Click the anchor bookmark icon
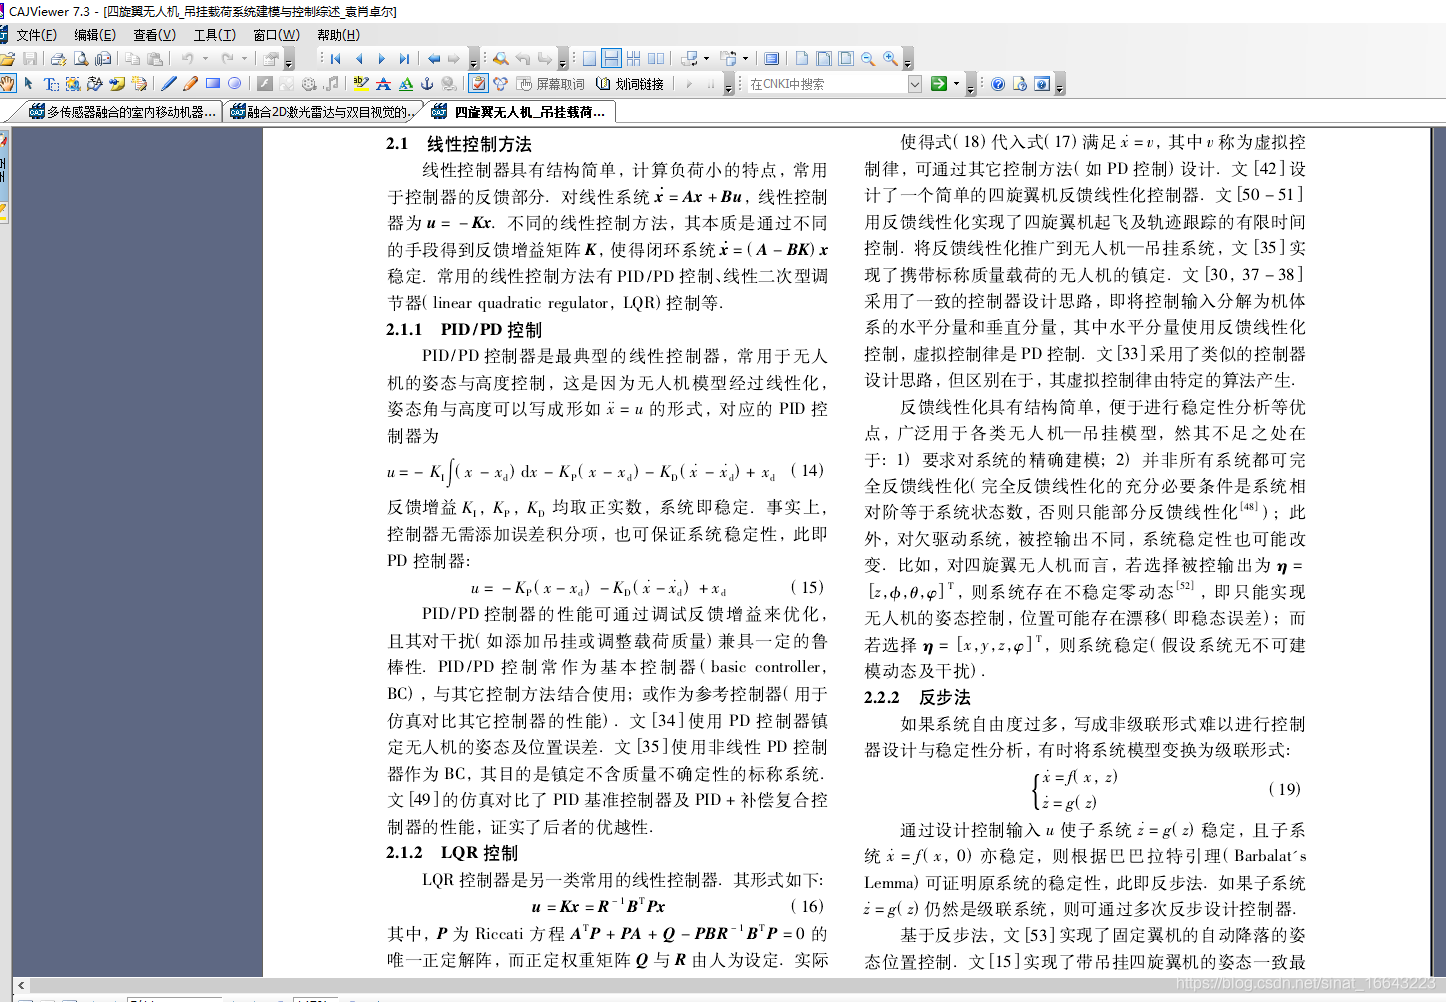 (x=427, y=84)
